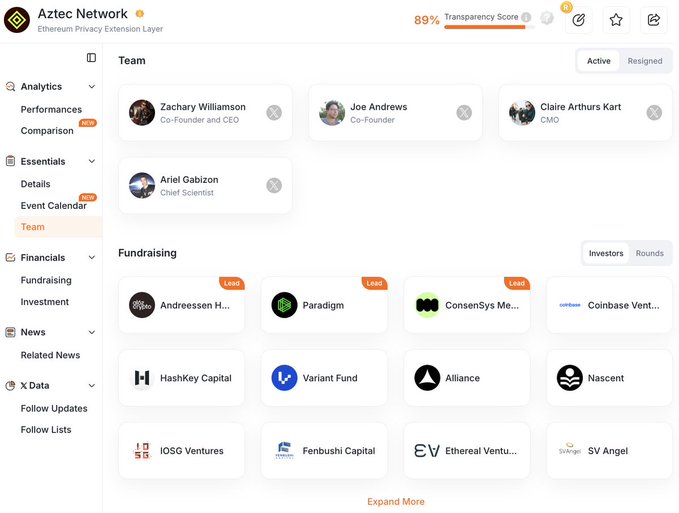Click the Fenbushi Capital logo
Screen dimensions: 679x513
pos(285,451)
